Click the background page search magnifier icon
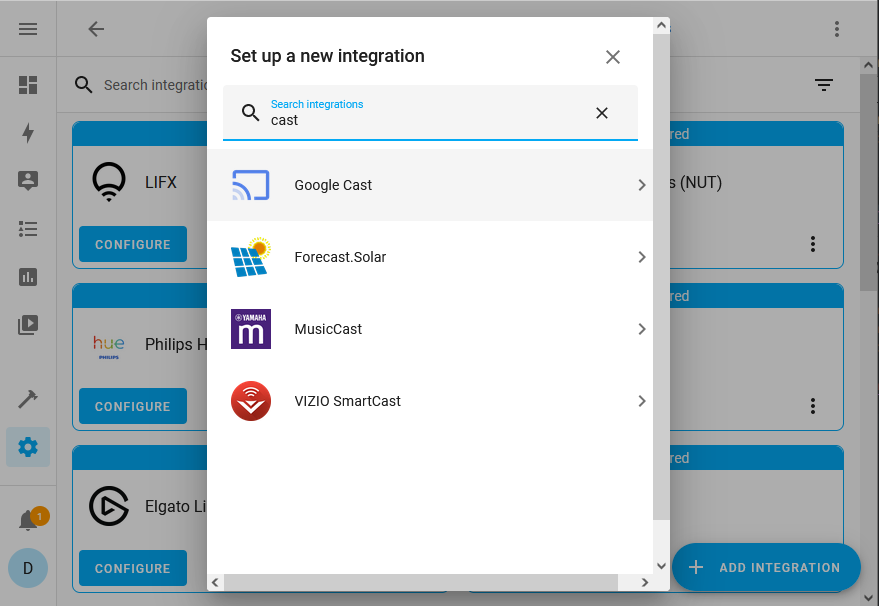The height and width of the screenshot is (606, 879). click(x=84, y=85)
